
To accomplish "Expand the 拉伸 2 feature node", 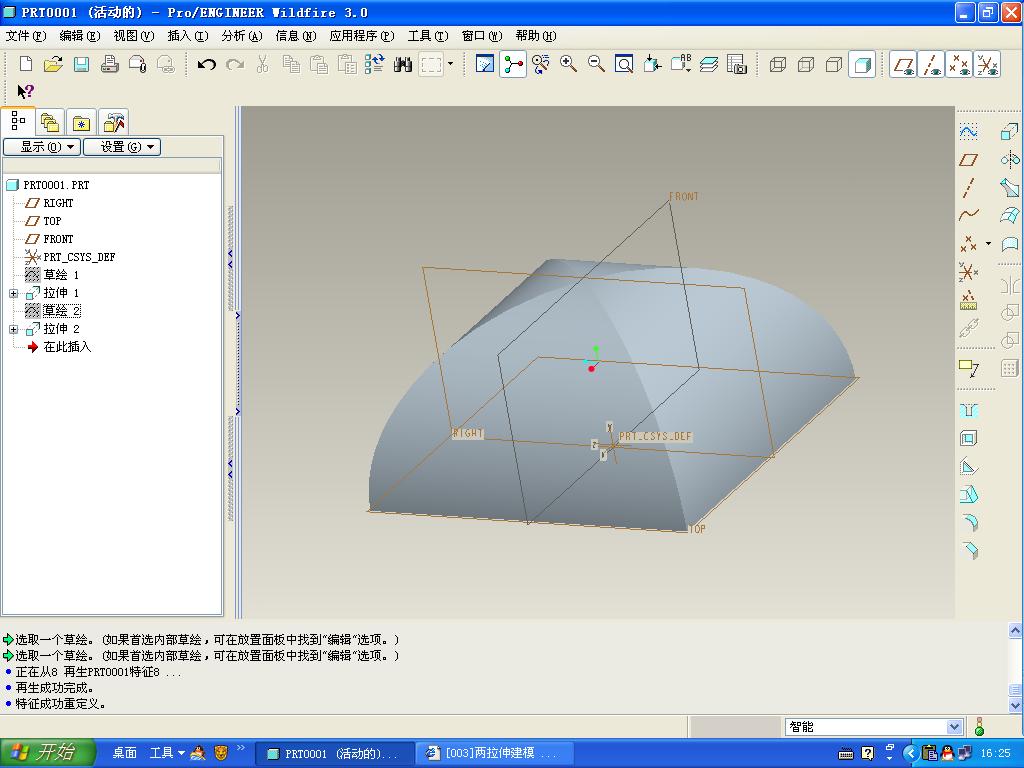I will [13, 329].
